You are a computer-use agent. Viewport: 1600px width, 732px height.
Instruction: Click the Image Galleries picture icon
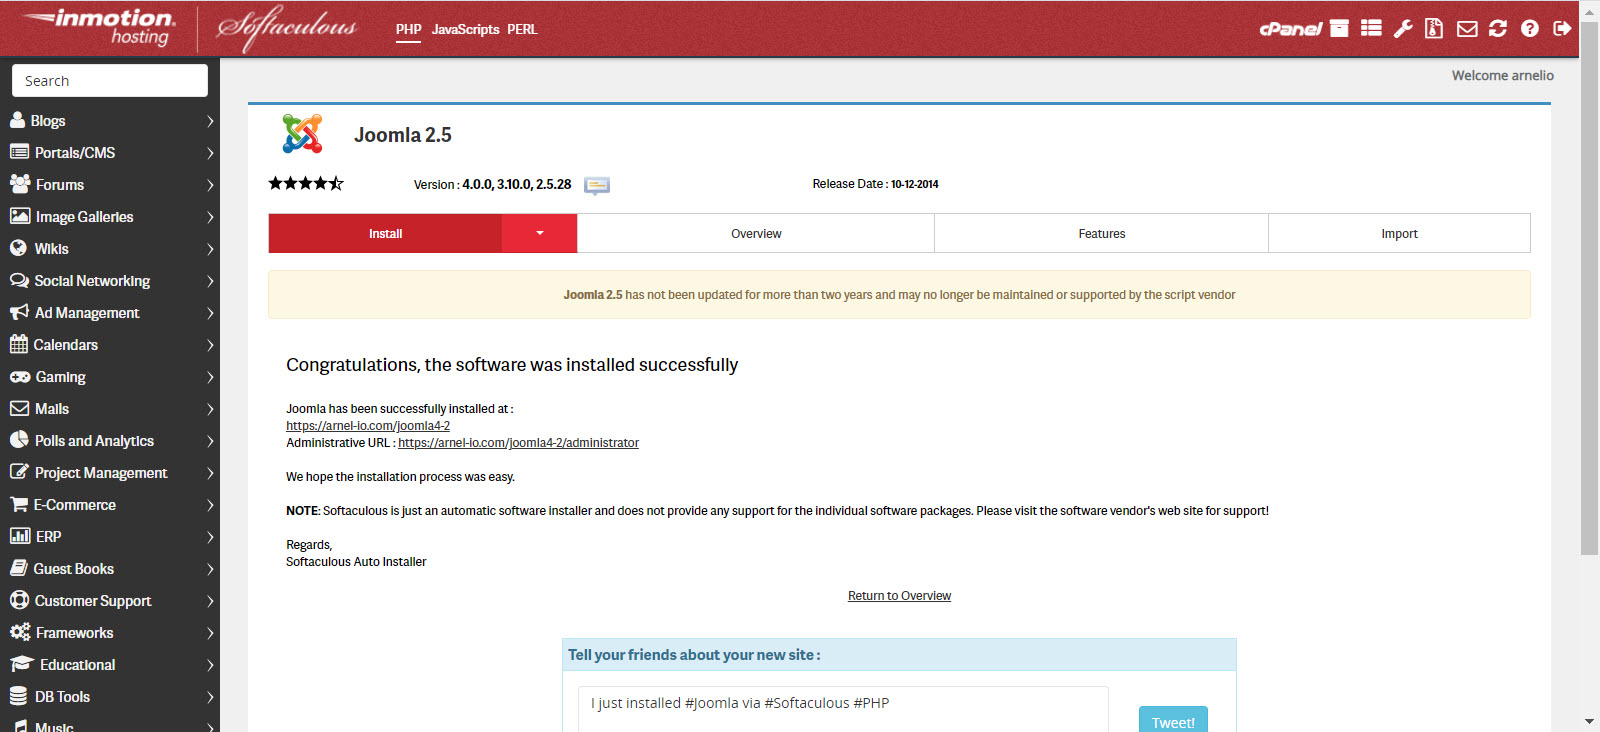[20, 216]
